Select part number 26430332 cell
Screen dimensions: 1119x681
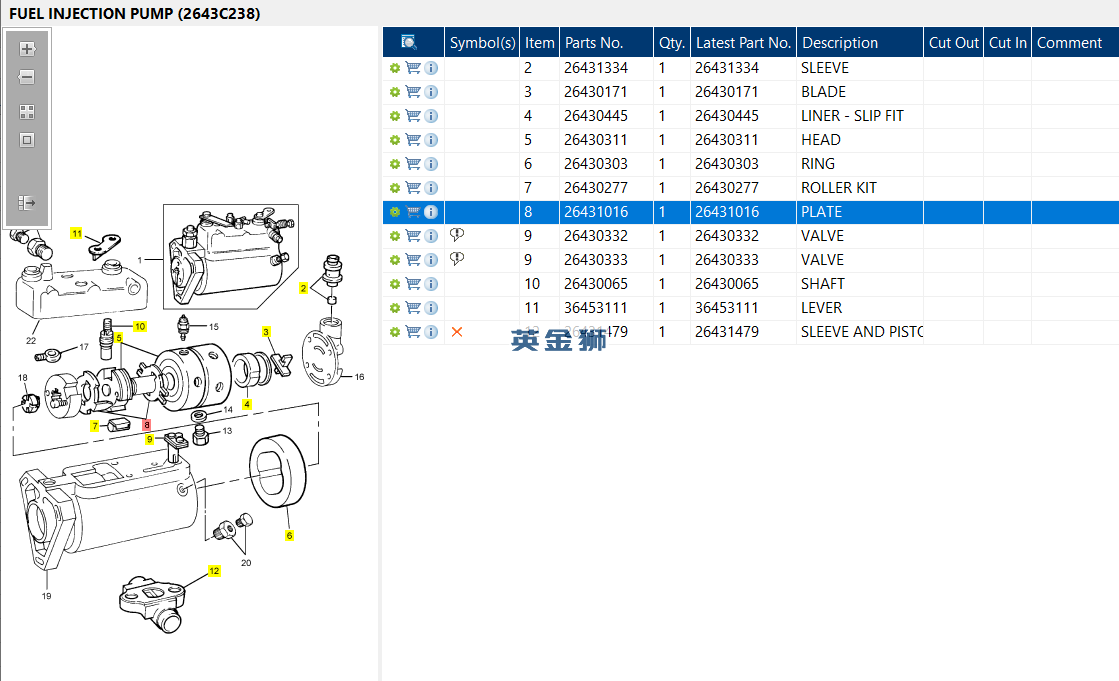pyautogui.click(x=607, y=236)
